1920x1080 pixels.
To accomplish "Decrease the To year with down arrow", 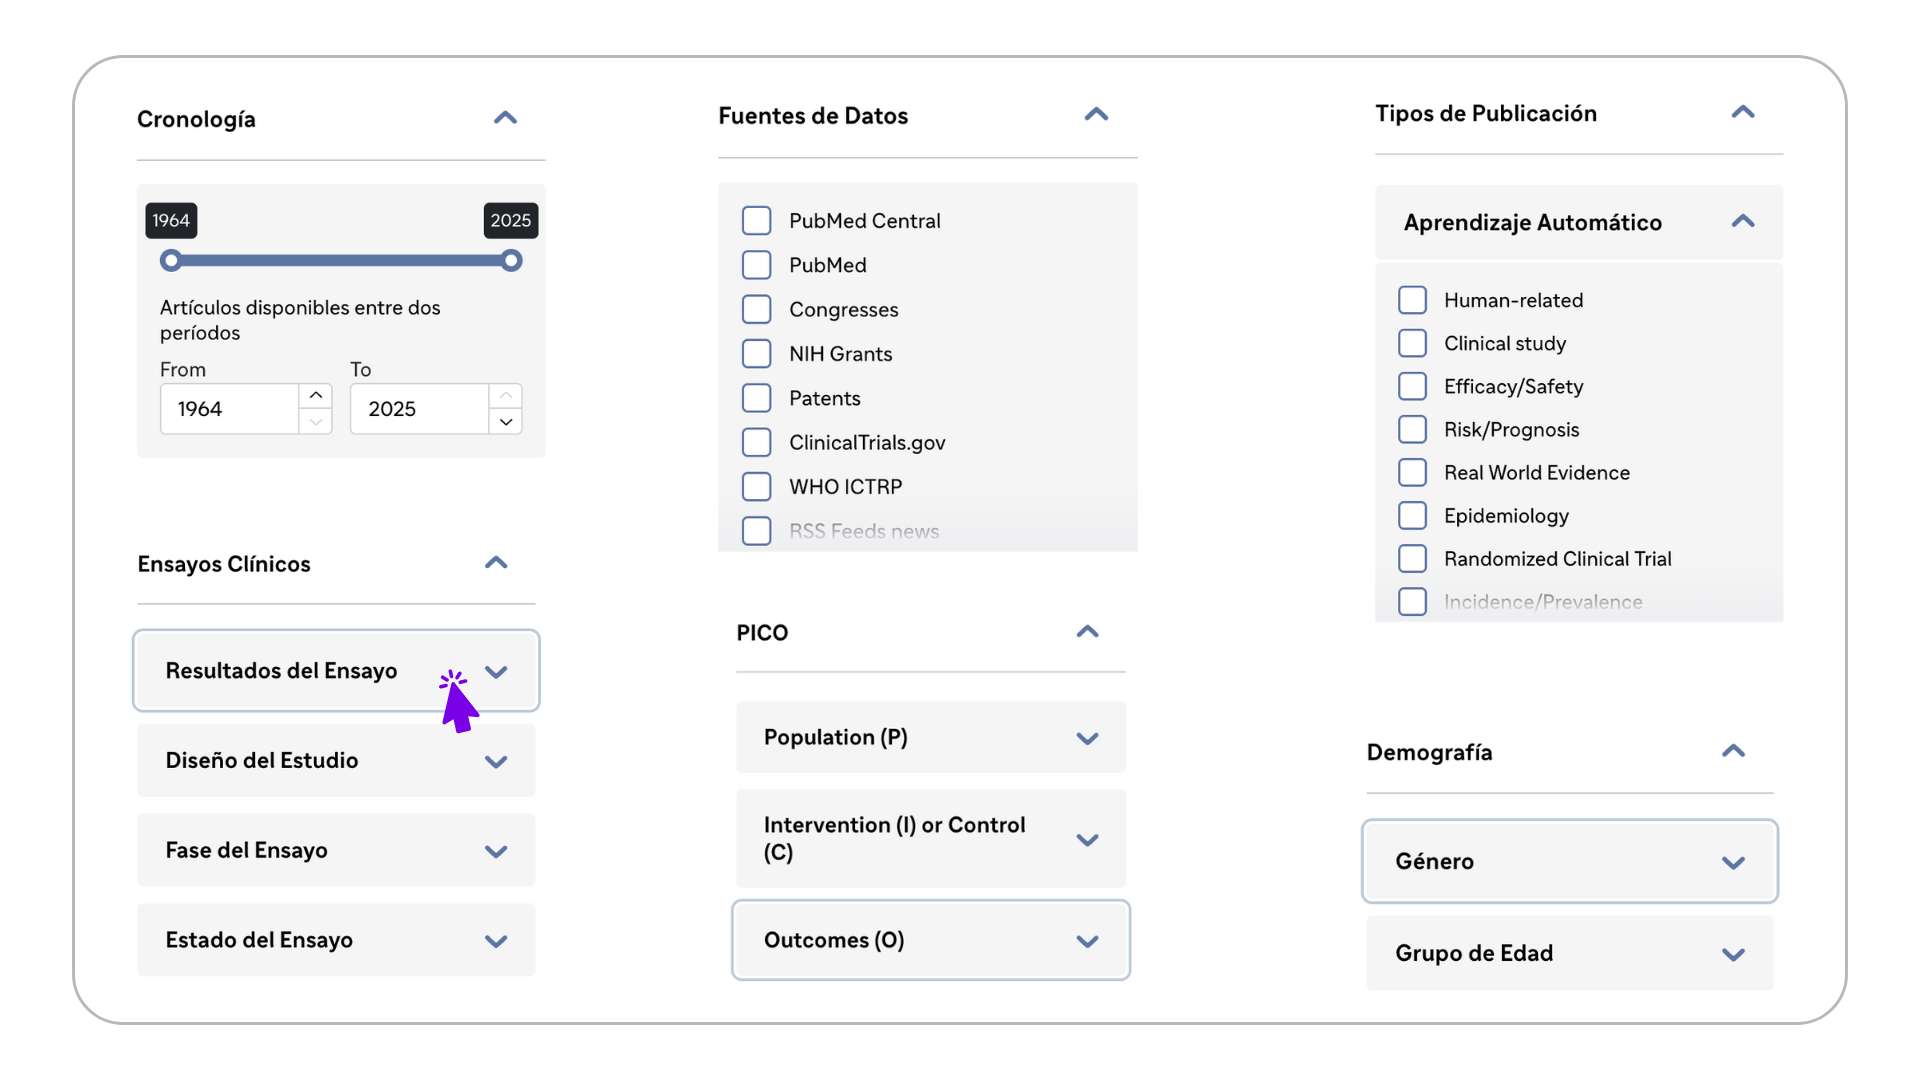I will 506,422.
